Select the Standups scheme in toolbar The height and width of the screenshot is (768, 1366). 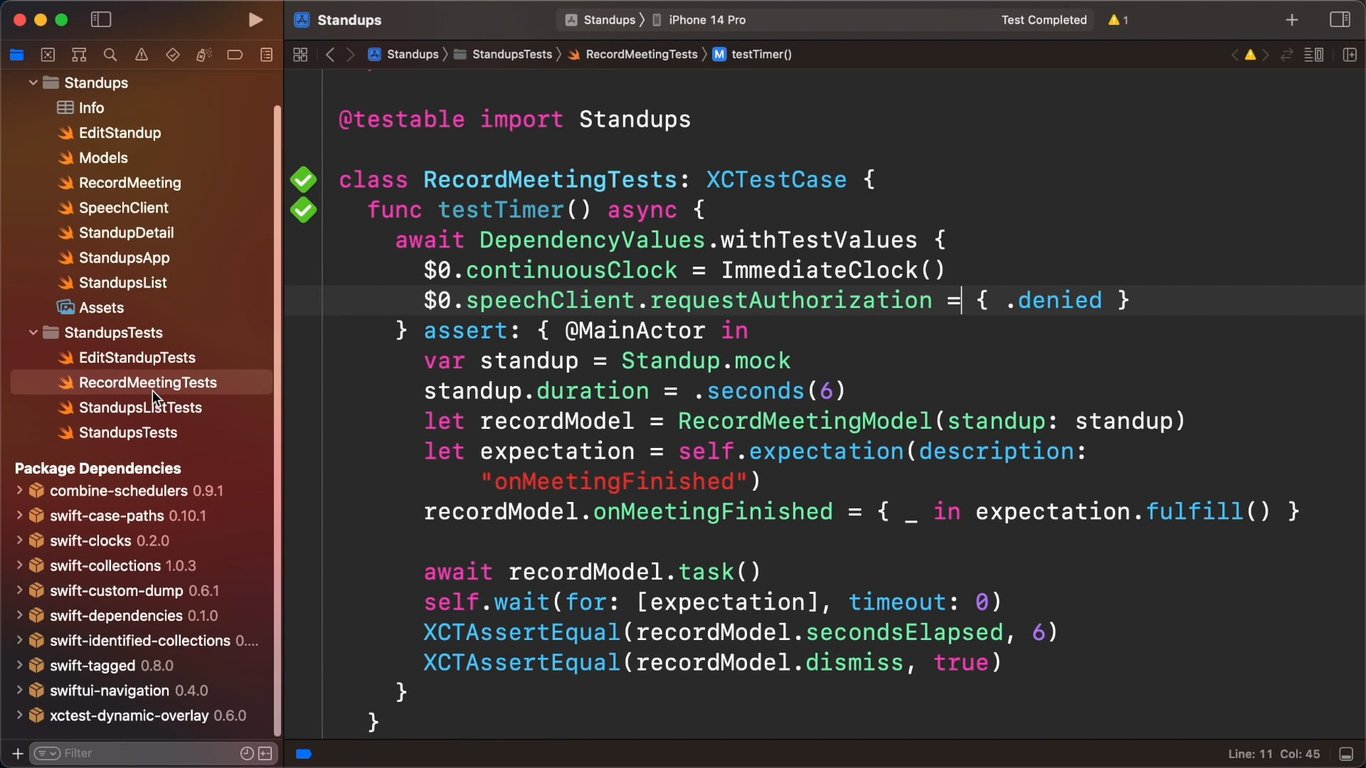(601, 20)
